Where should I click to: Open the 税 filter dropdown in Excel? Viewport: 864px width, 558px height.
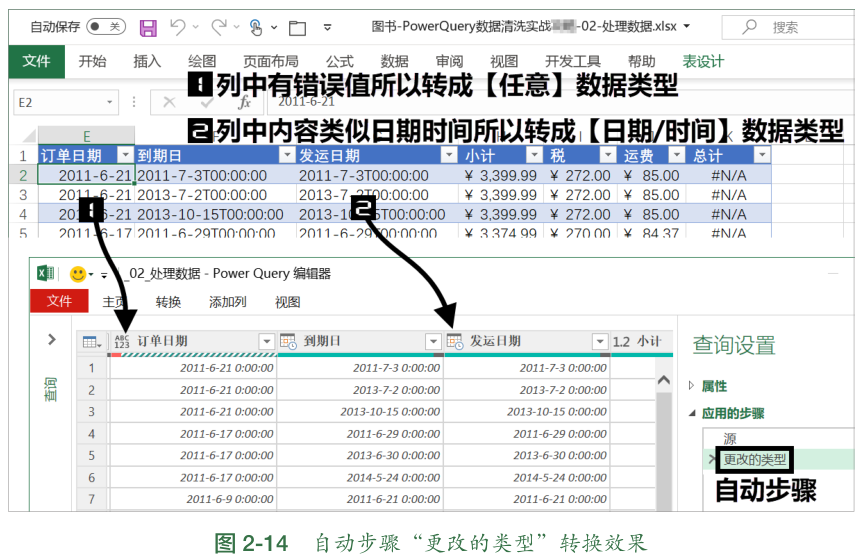(608, 155)
